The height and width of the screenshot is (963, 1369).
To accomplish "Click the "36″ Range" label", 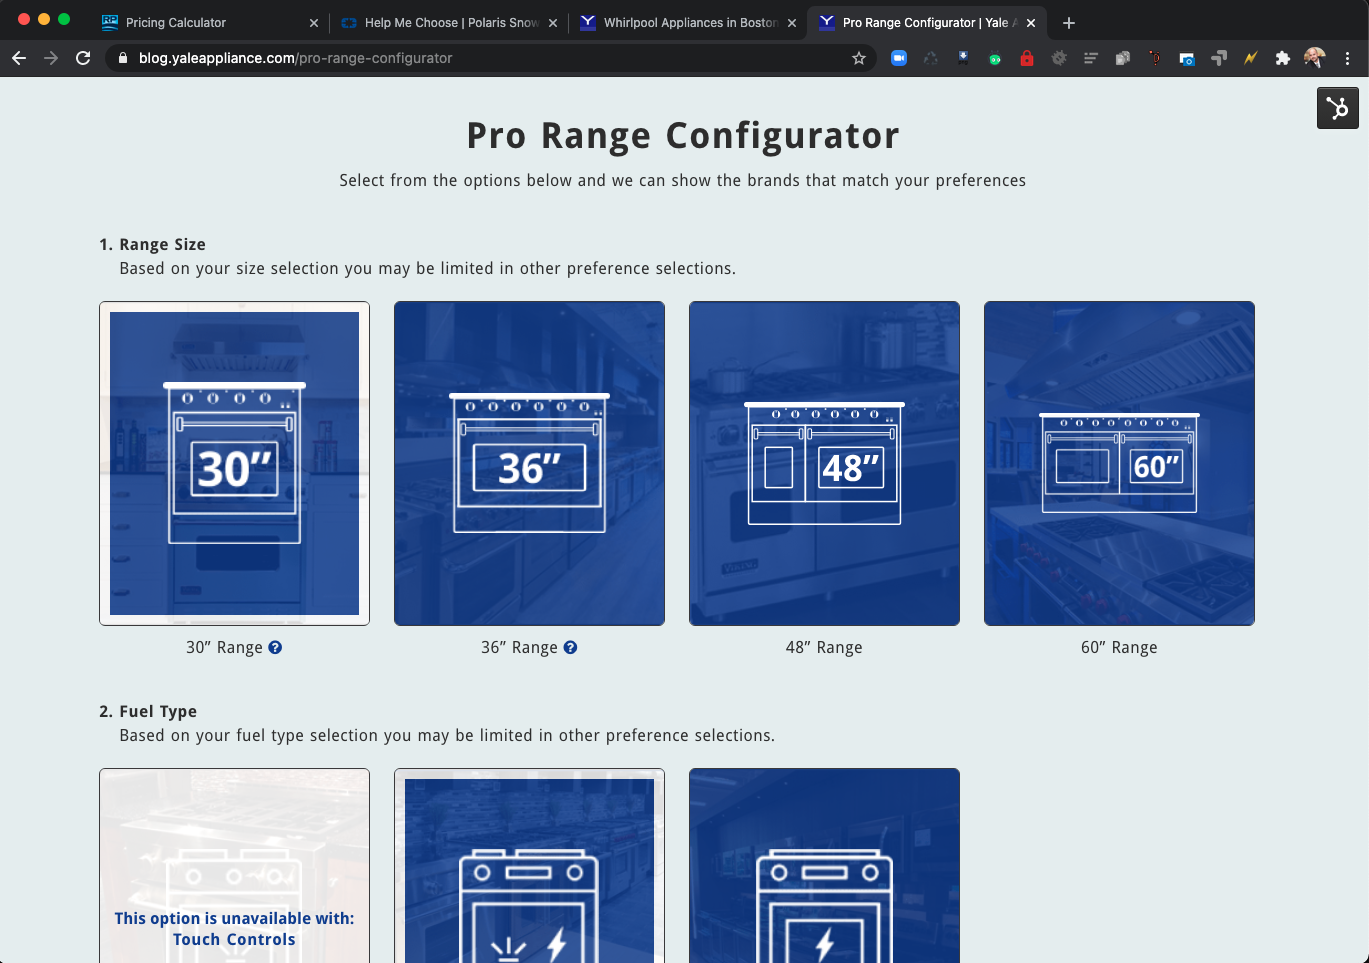I will pos(519,648).
